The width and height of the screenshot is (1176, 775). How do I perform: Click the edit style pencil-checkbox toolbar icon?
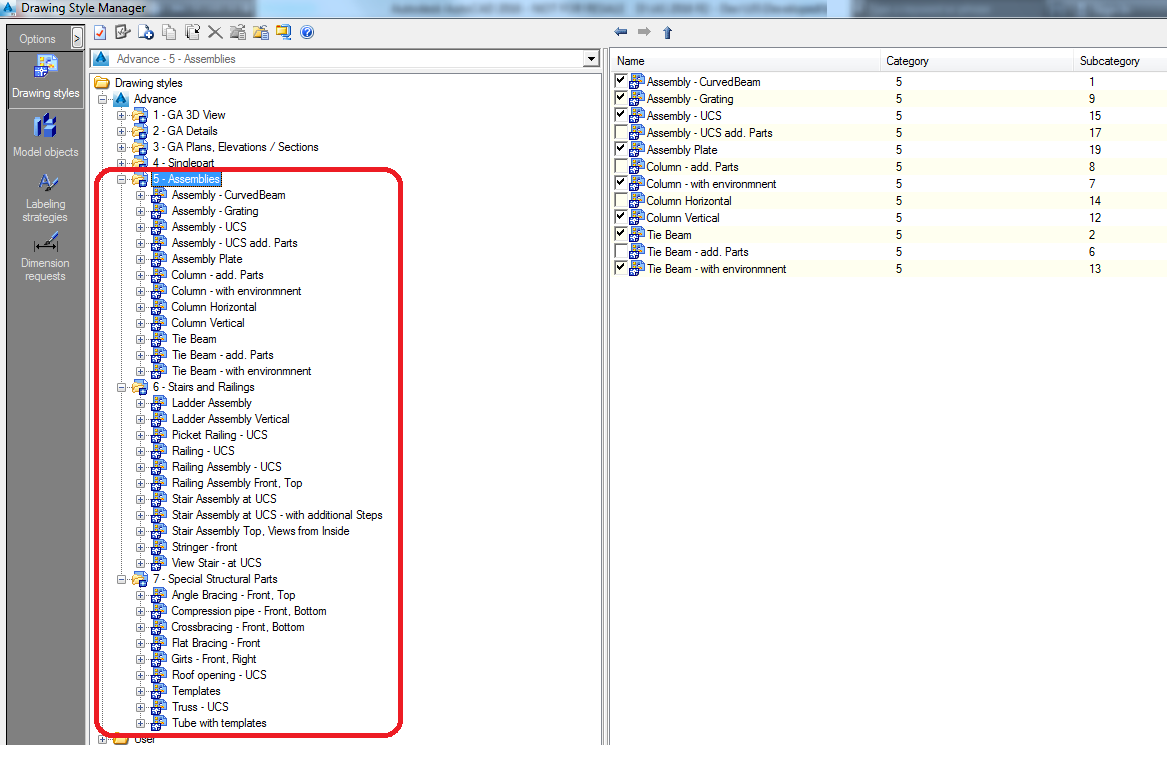point(123,32)
